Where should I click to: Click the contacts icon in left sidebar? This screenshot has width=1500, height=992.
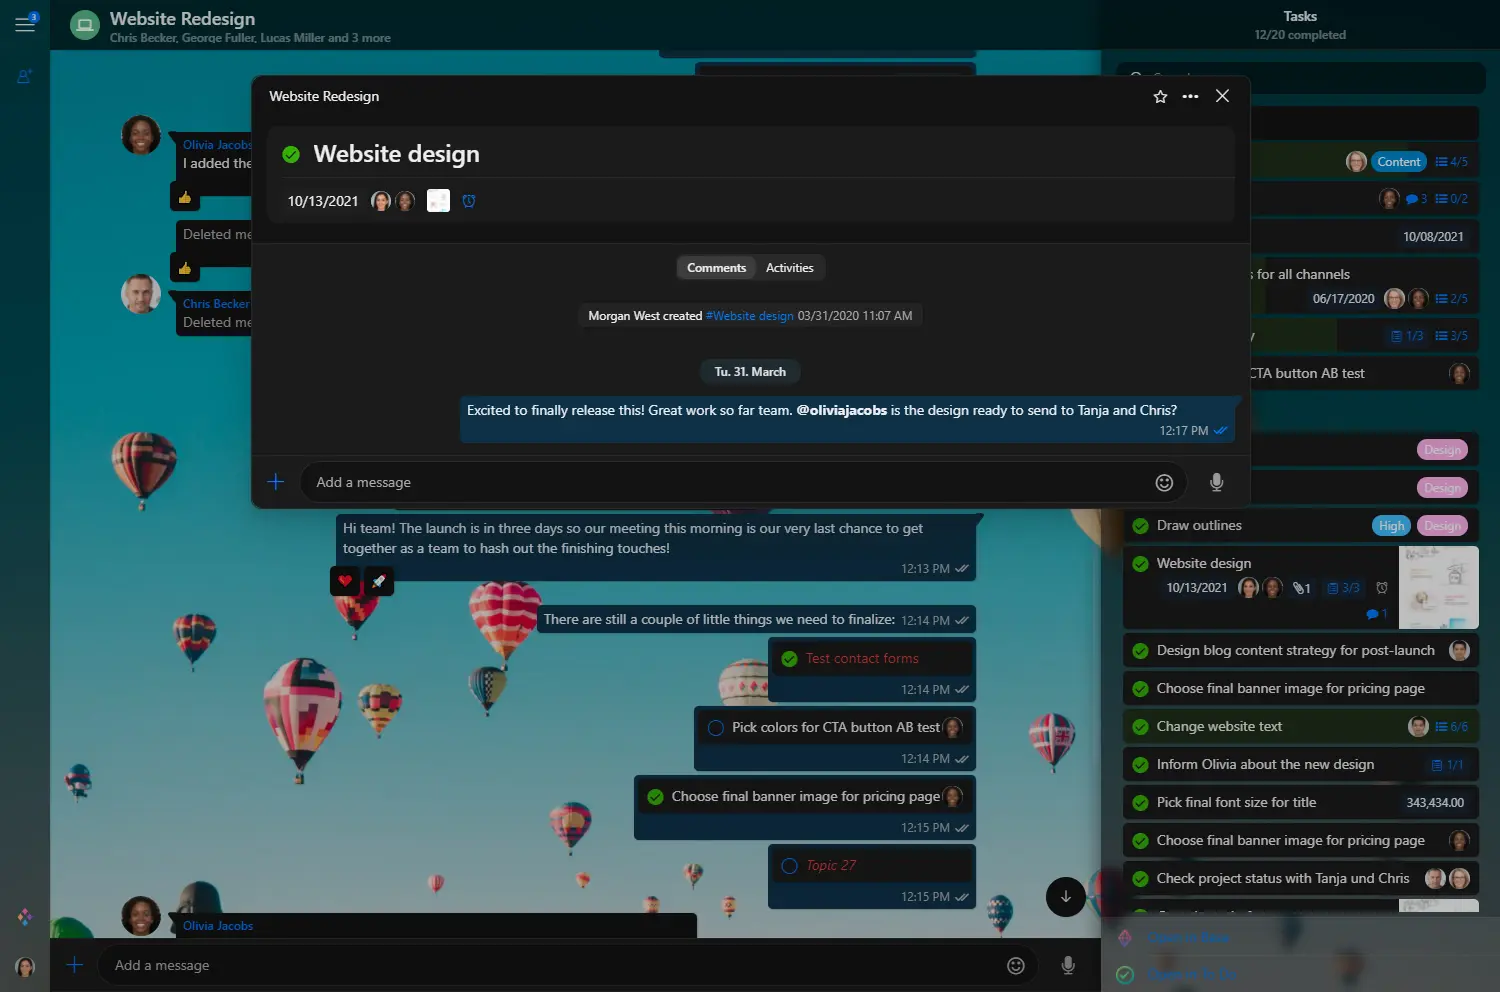pos(25,76)
